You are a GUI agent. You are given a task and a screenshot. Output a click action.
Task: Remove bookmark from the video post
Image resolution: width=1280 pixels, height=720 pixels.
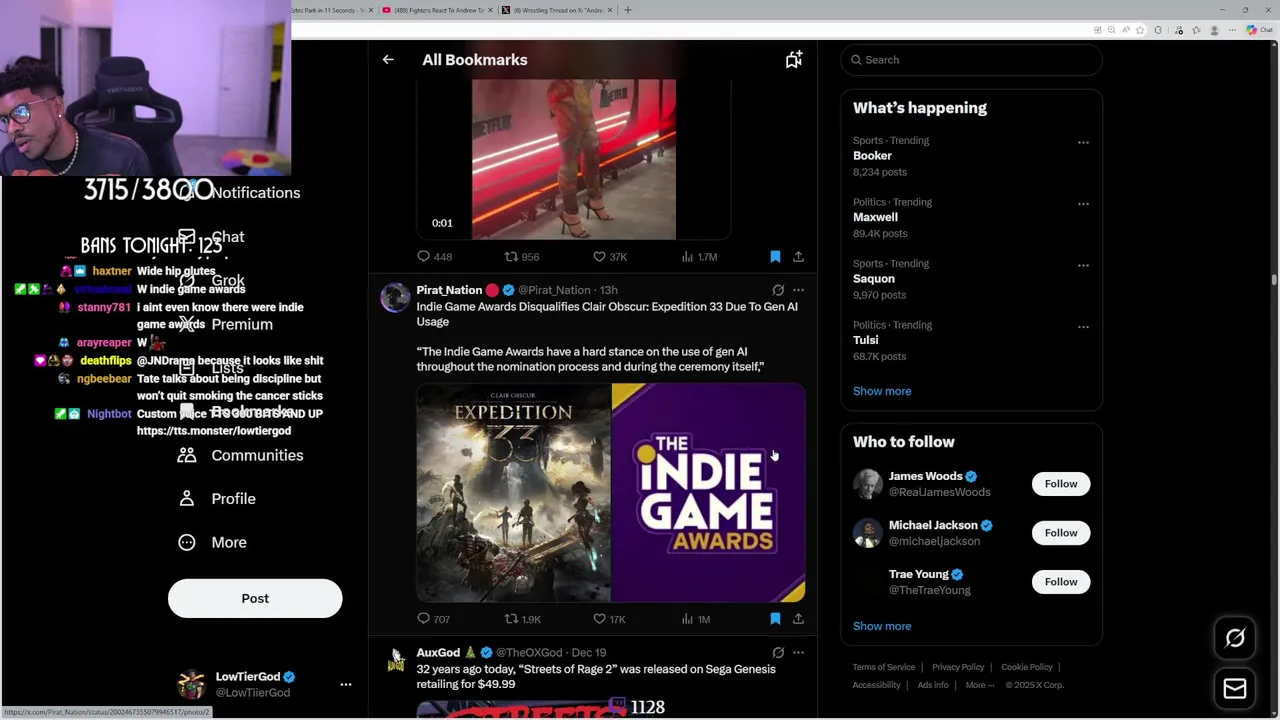coord(775,257)
